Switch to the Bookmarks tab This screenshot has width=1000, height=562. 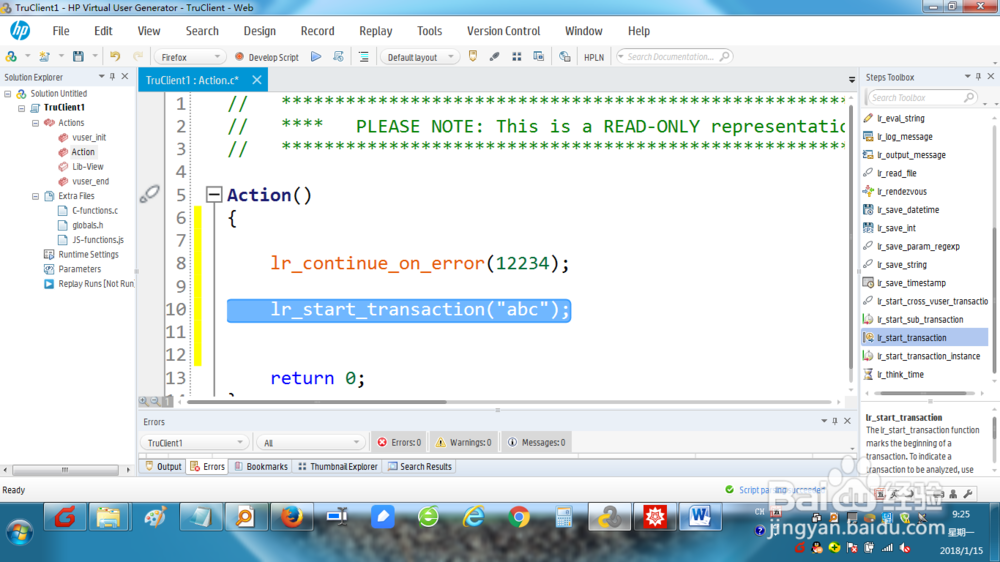(261, 466)
